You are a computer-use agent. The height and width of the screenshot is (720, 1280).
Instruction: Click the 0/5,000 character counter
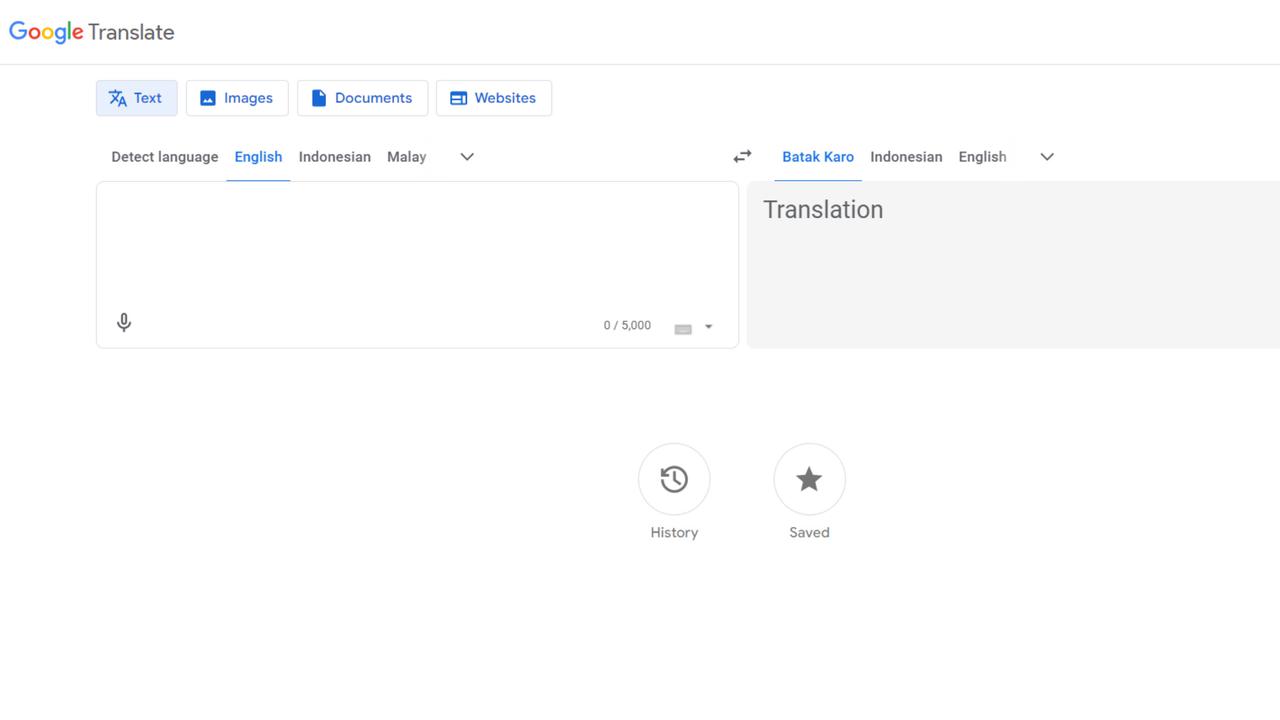pyautogui.click(x=627, y=325)
